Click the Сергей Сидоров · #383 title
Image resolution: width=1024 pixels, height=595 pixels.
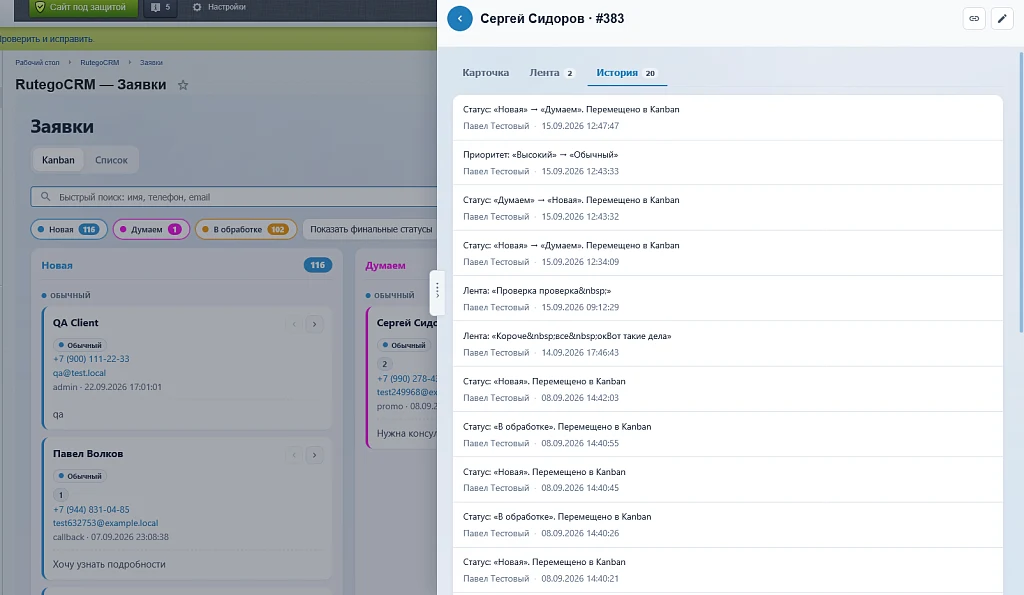[x=552, y=18]
